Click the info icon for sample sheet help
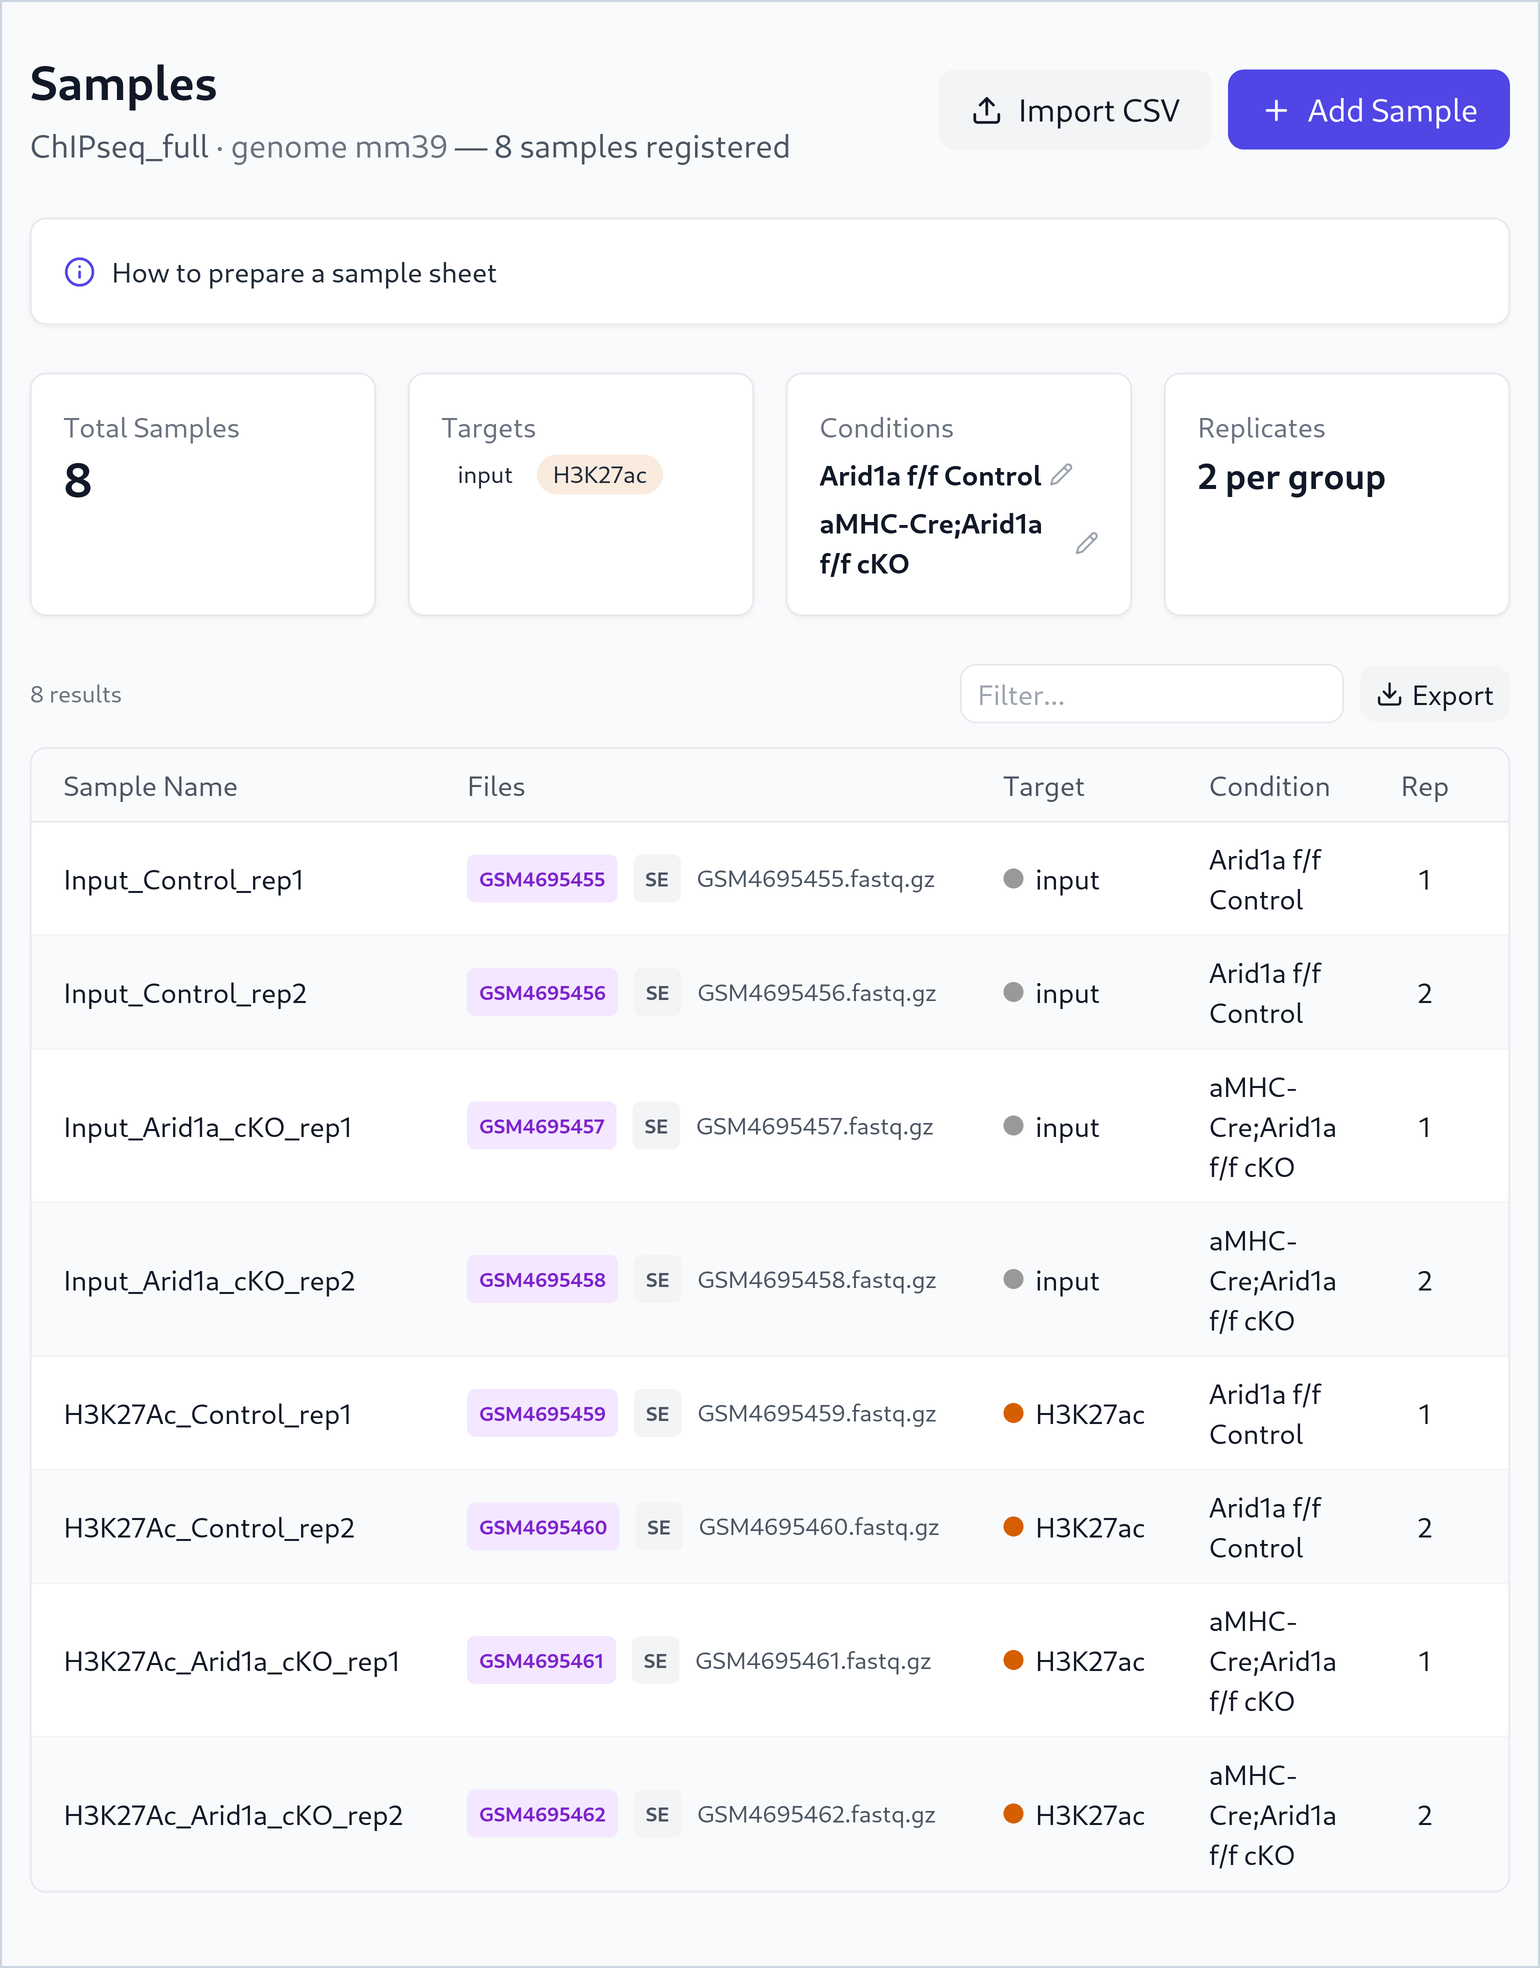The width and height of the screenshot is (1540, 1968). point(80,272)
